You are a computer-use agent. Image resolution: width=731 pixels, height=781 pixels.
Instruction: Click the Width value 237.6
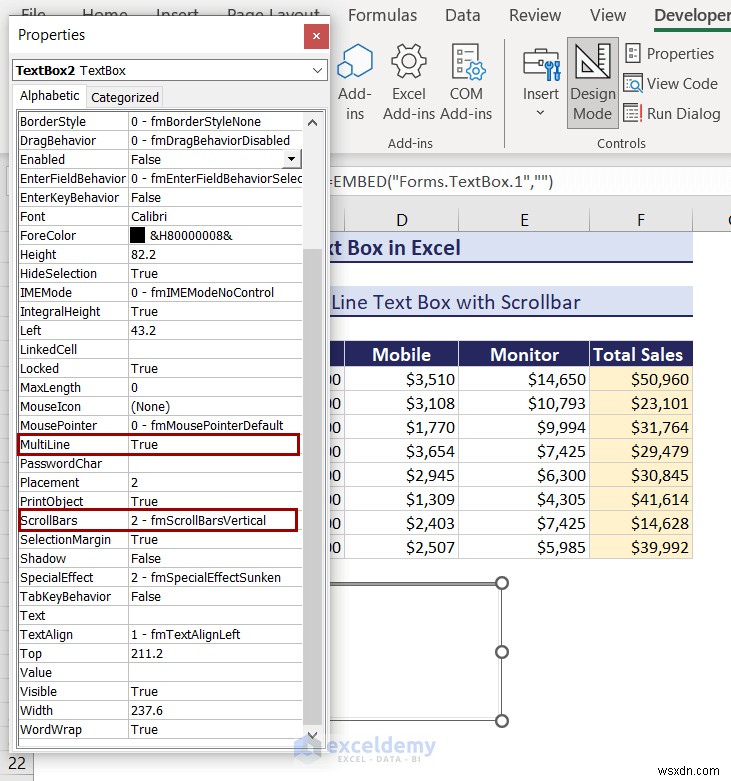pyautogui.click(x=215, y=710)
